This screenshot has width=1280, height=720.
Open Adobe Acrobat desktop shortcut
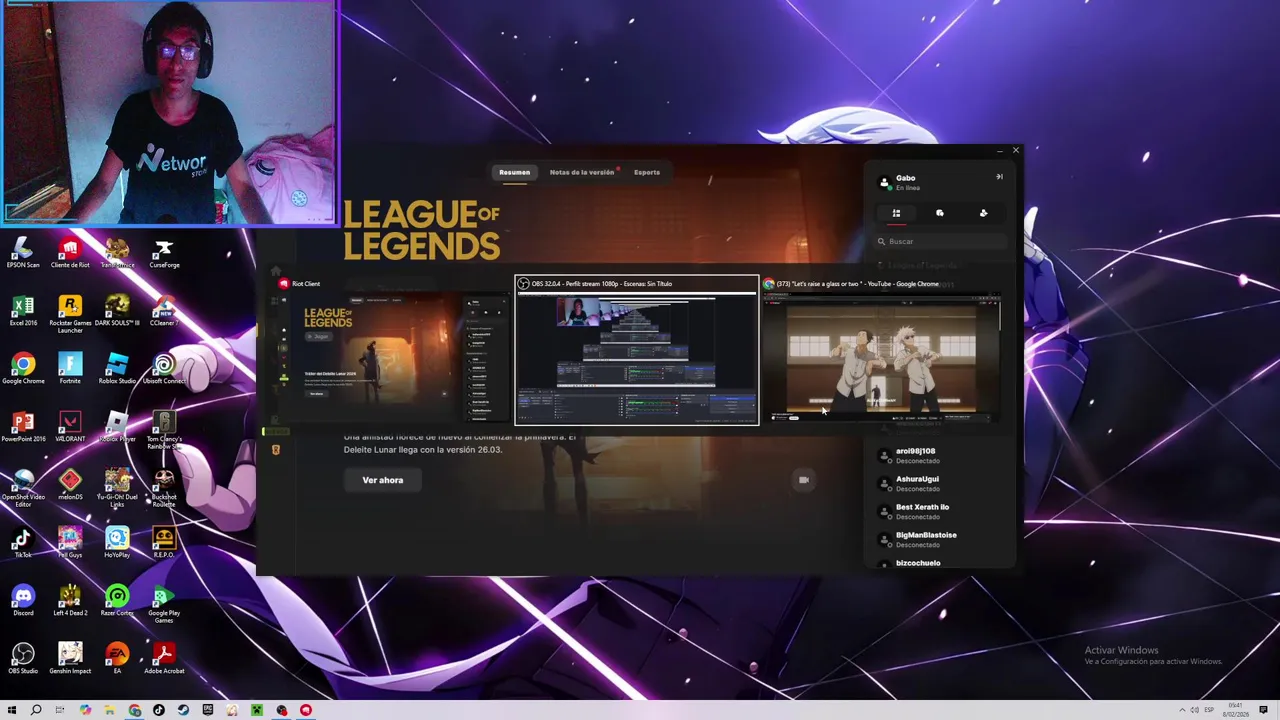click(164, 658)
